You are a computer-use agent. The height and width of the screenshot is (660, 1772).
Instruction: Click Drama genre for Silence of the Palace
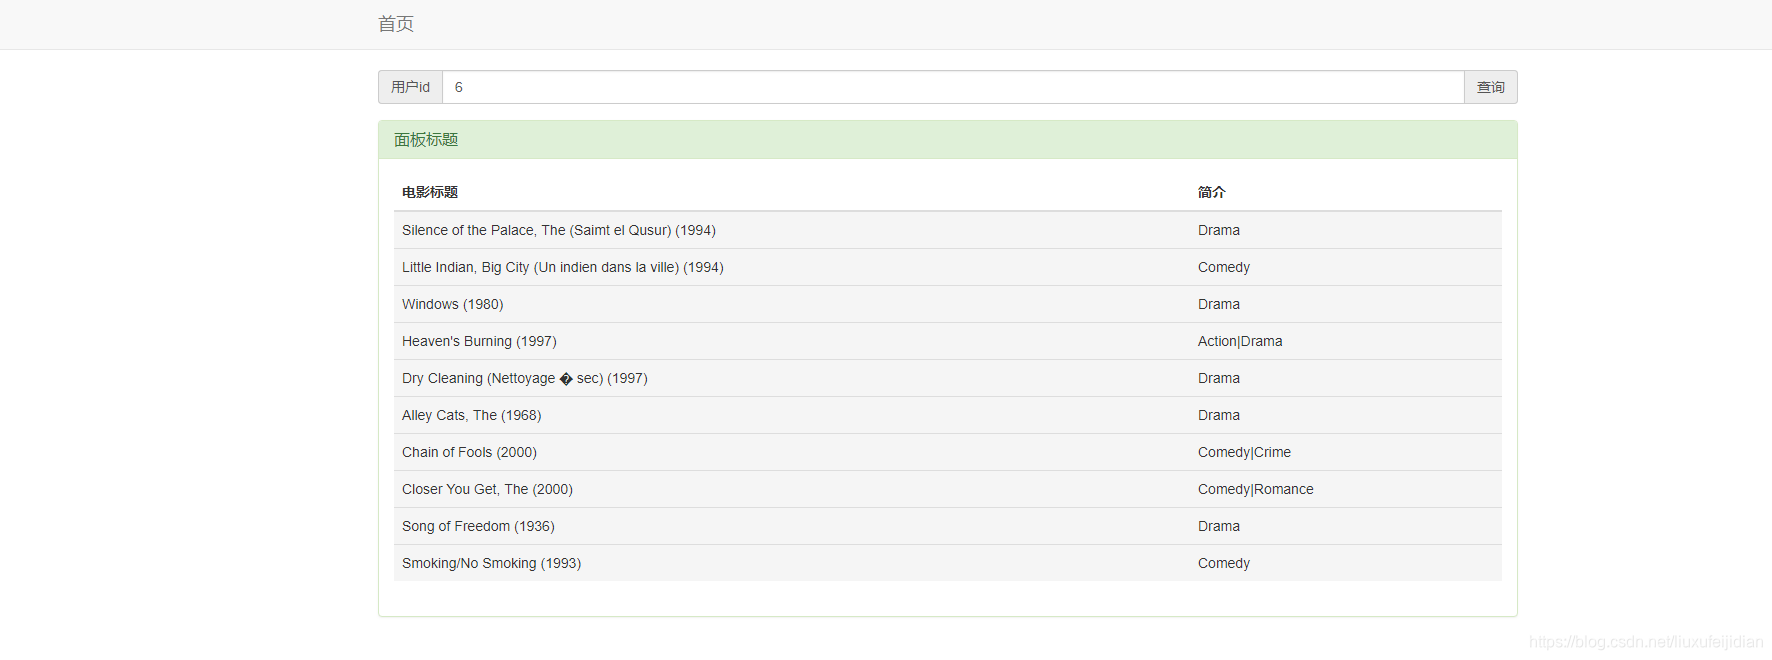(x=1219, y=230)
